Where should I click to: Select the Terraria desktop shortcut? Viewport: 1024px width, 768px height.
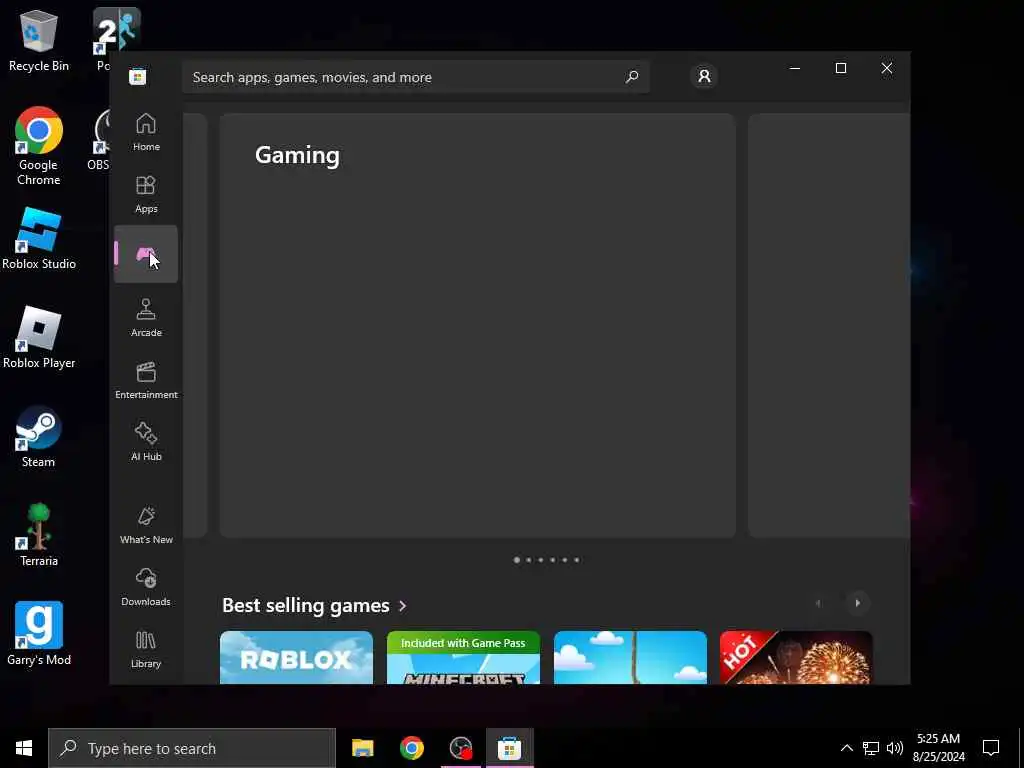39,536
